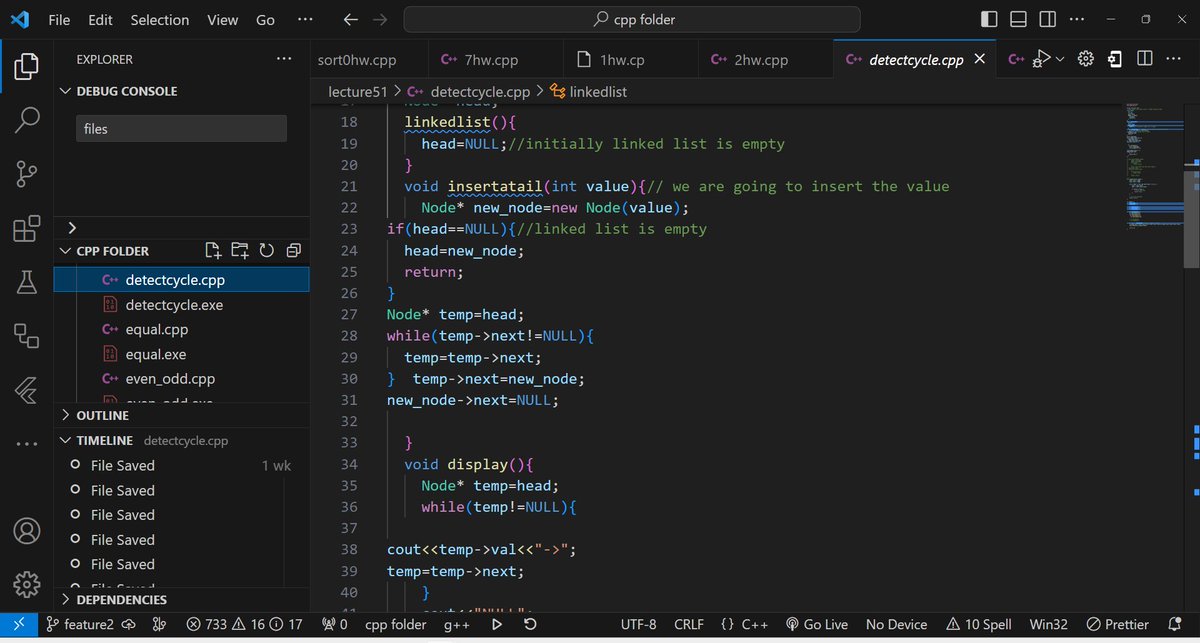Screen dimensions: 1200x643
Task: Go back with the left arrow
Action: click(x=349, y=19)
